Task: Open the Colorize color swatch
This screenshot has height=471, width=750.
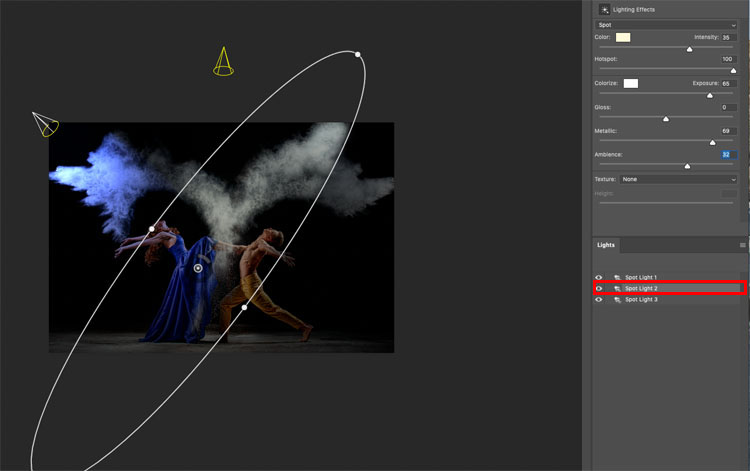Action: [631, 84]
